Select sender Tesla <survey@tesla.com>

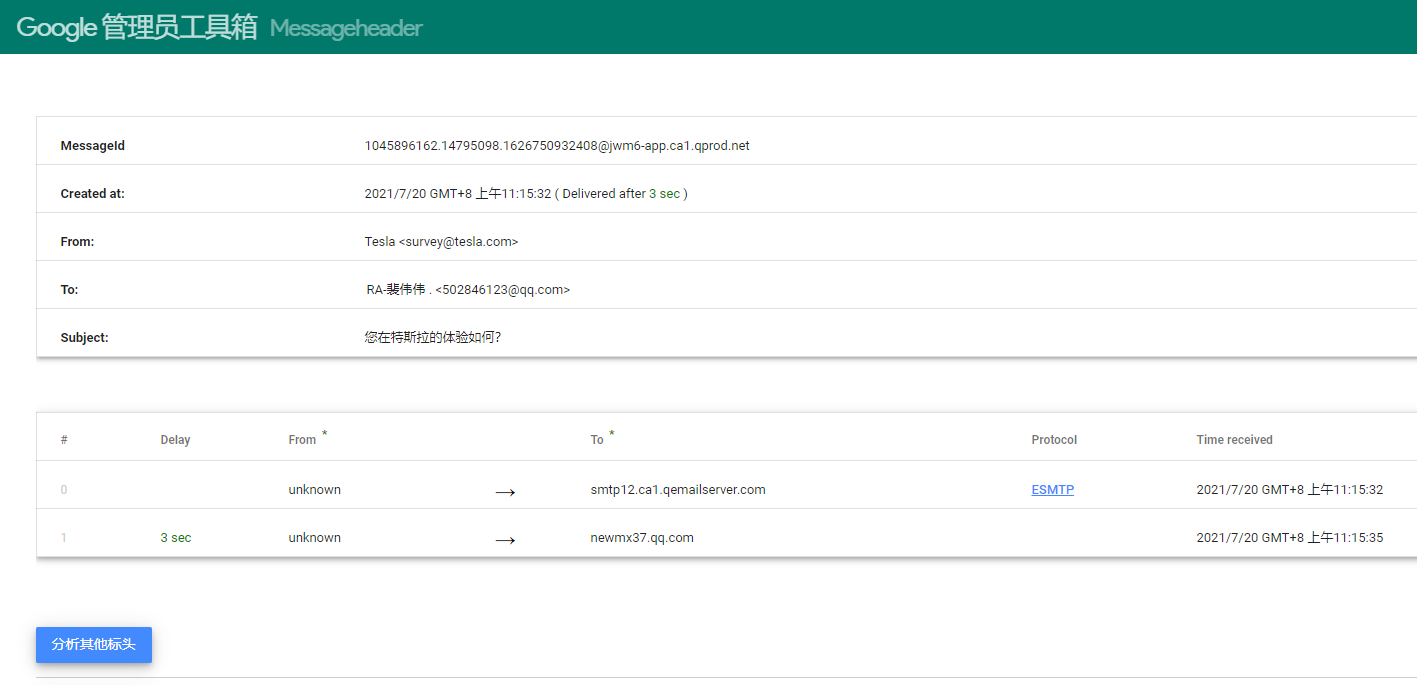(442, 241)
